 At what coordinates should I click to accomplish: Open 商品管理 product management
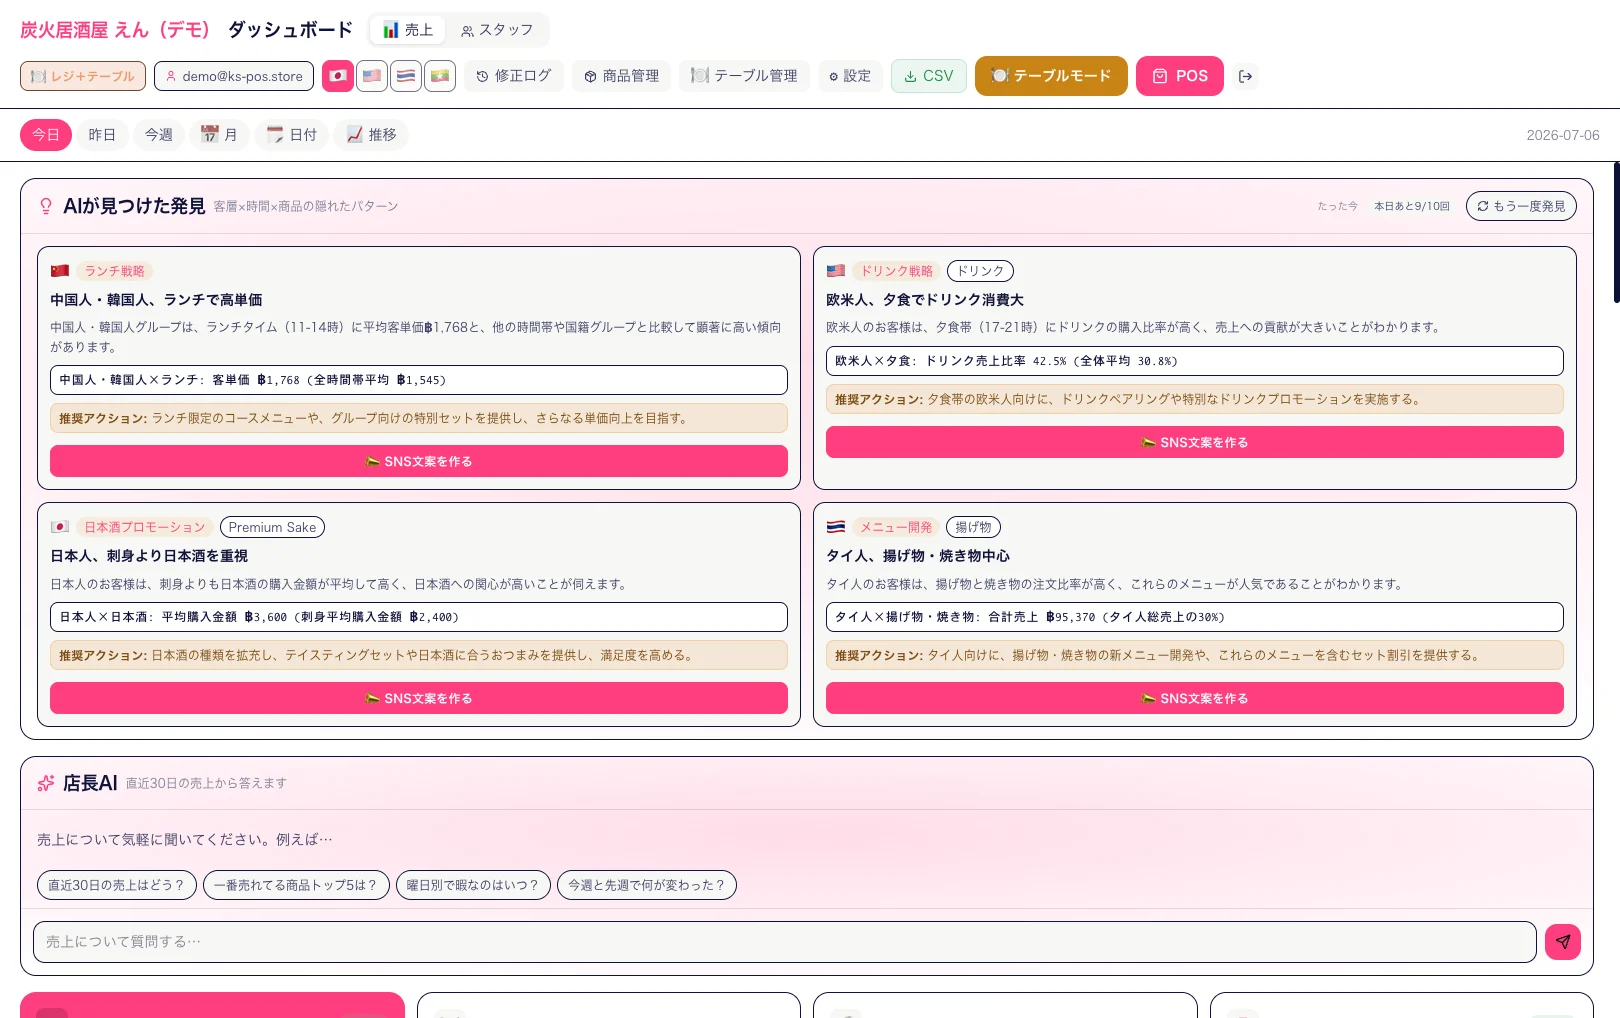tap(622, 76)
